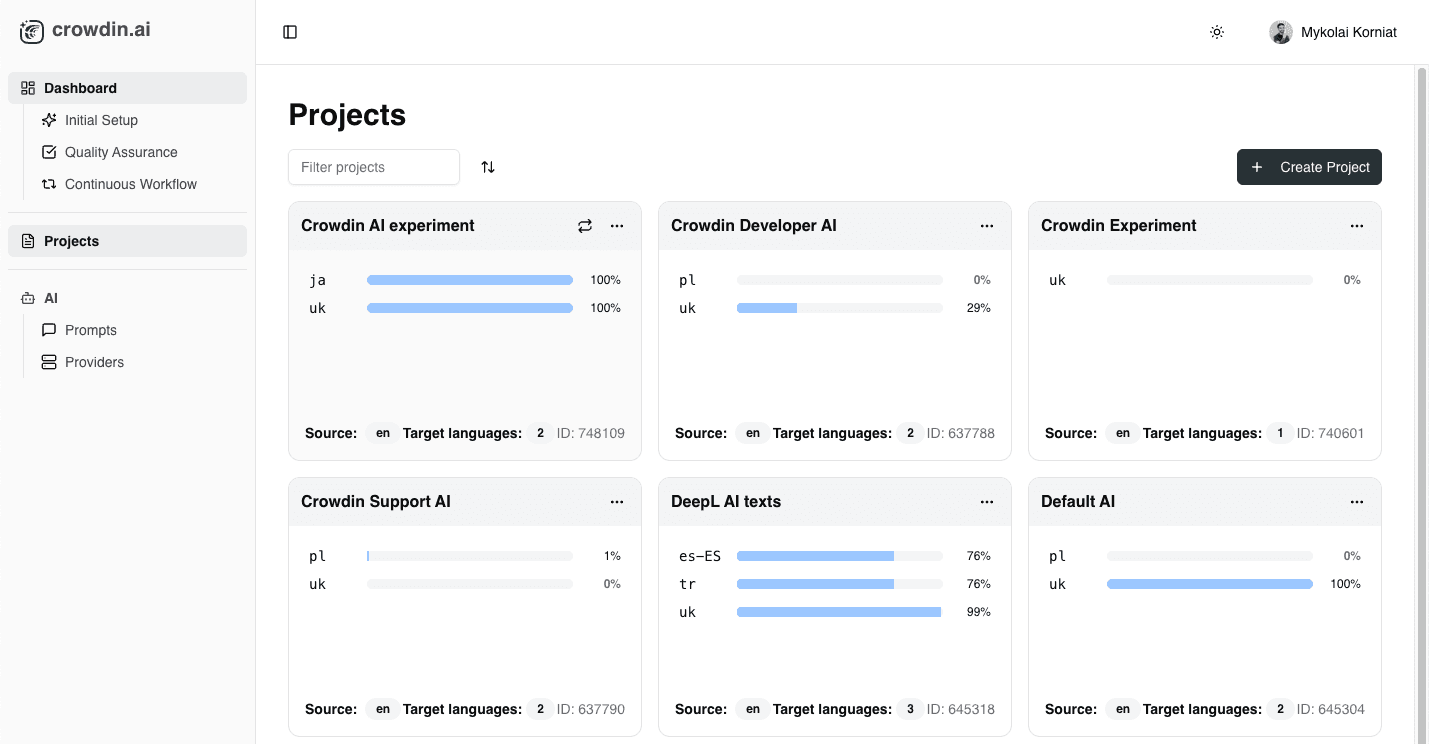Click the uk progress bar on Default AI
Image resolution: width=1429 pixels, height=744 pixels.
1210,583
